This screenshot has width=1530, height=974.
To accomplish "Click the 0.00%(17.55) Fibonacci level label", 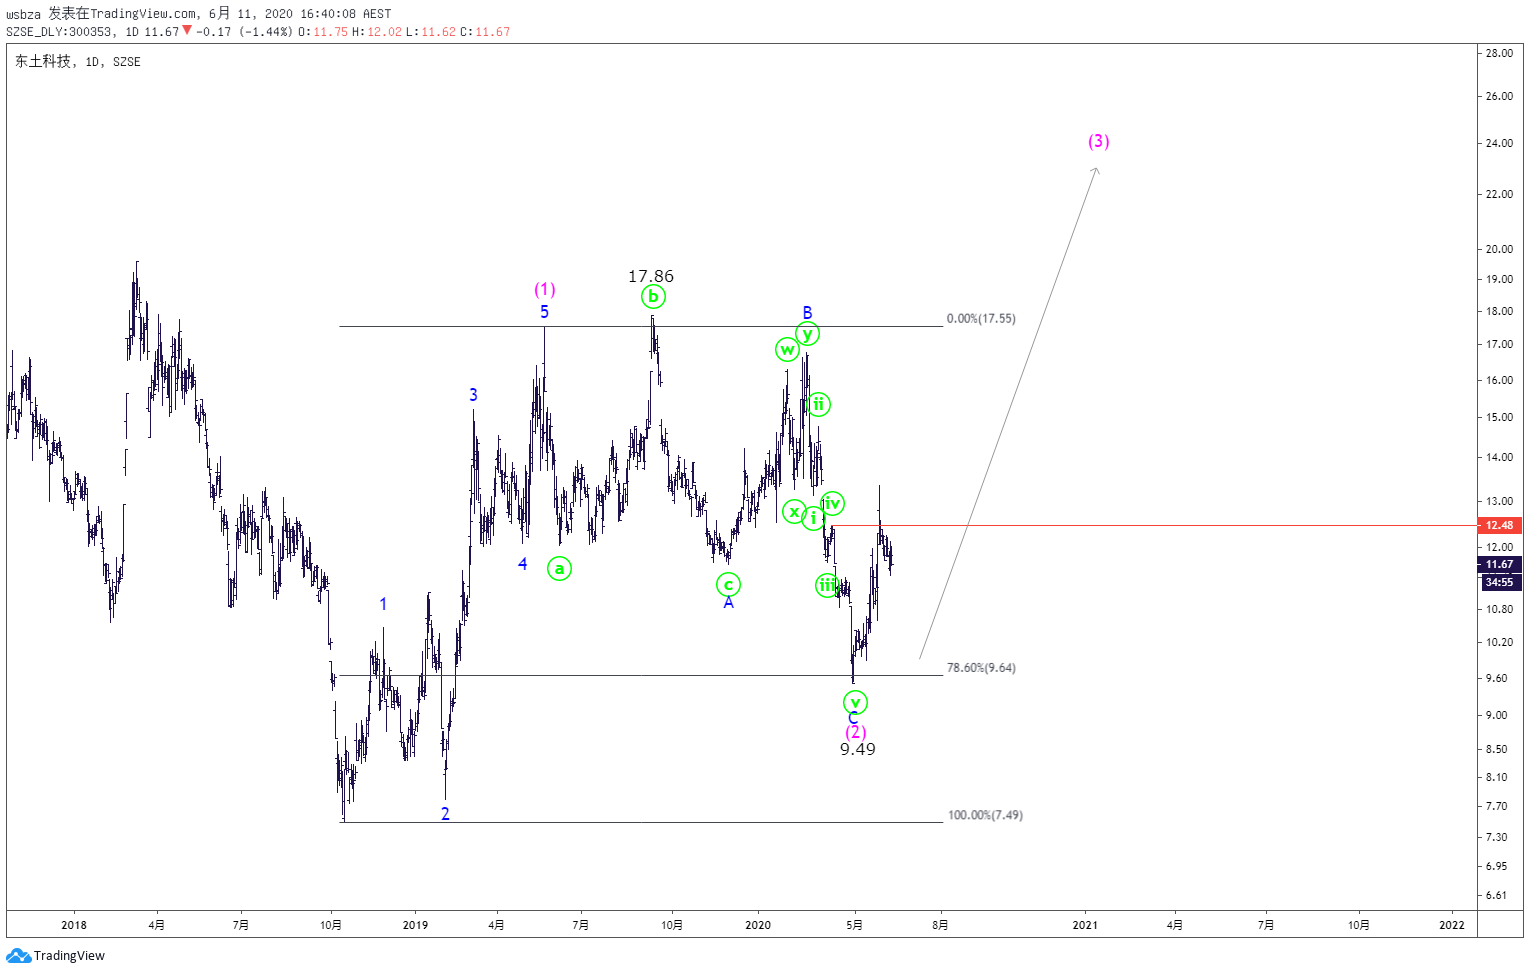I will click(981, 318).
